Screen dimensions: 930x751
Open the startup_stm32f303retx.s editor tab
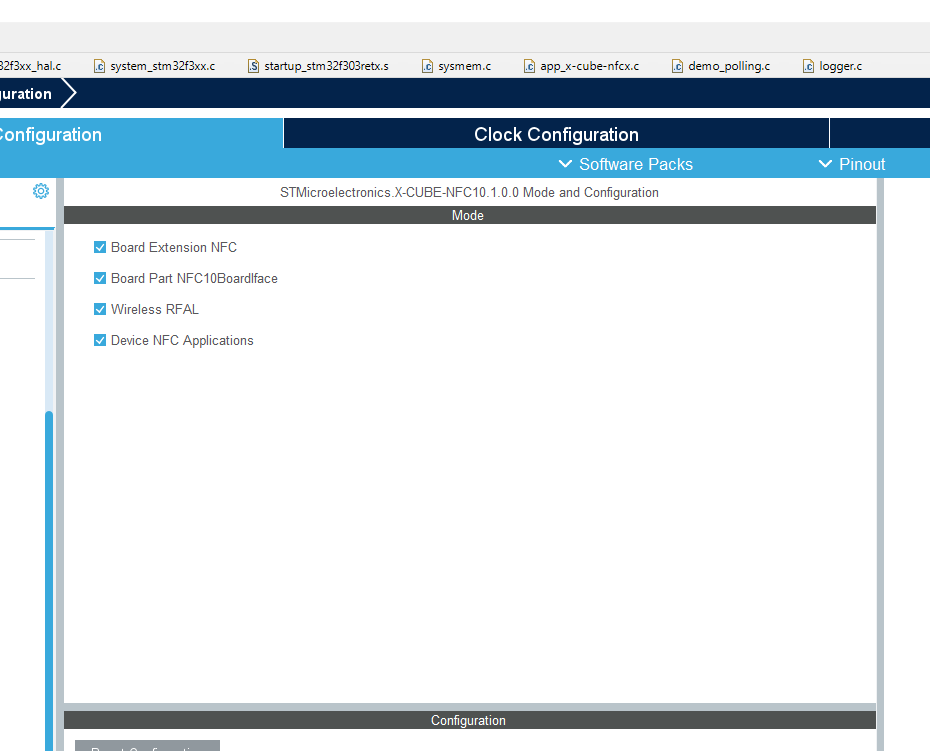pyautogui.click(x=319, y=66)
